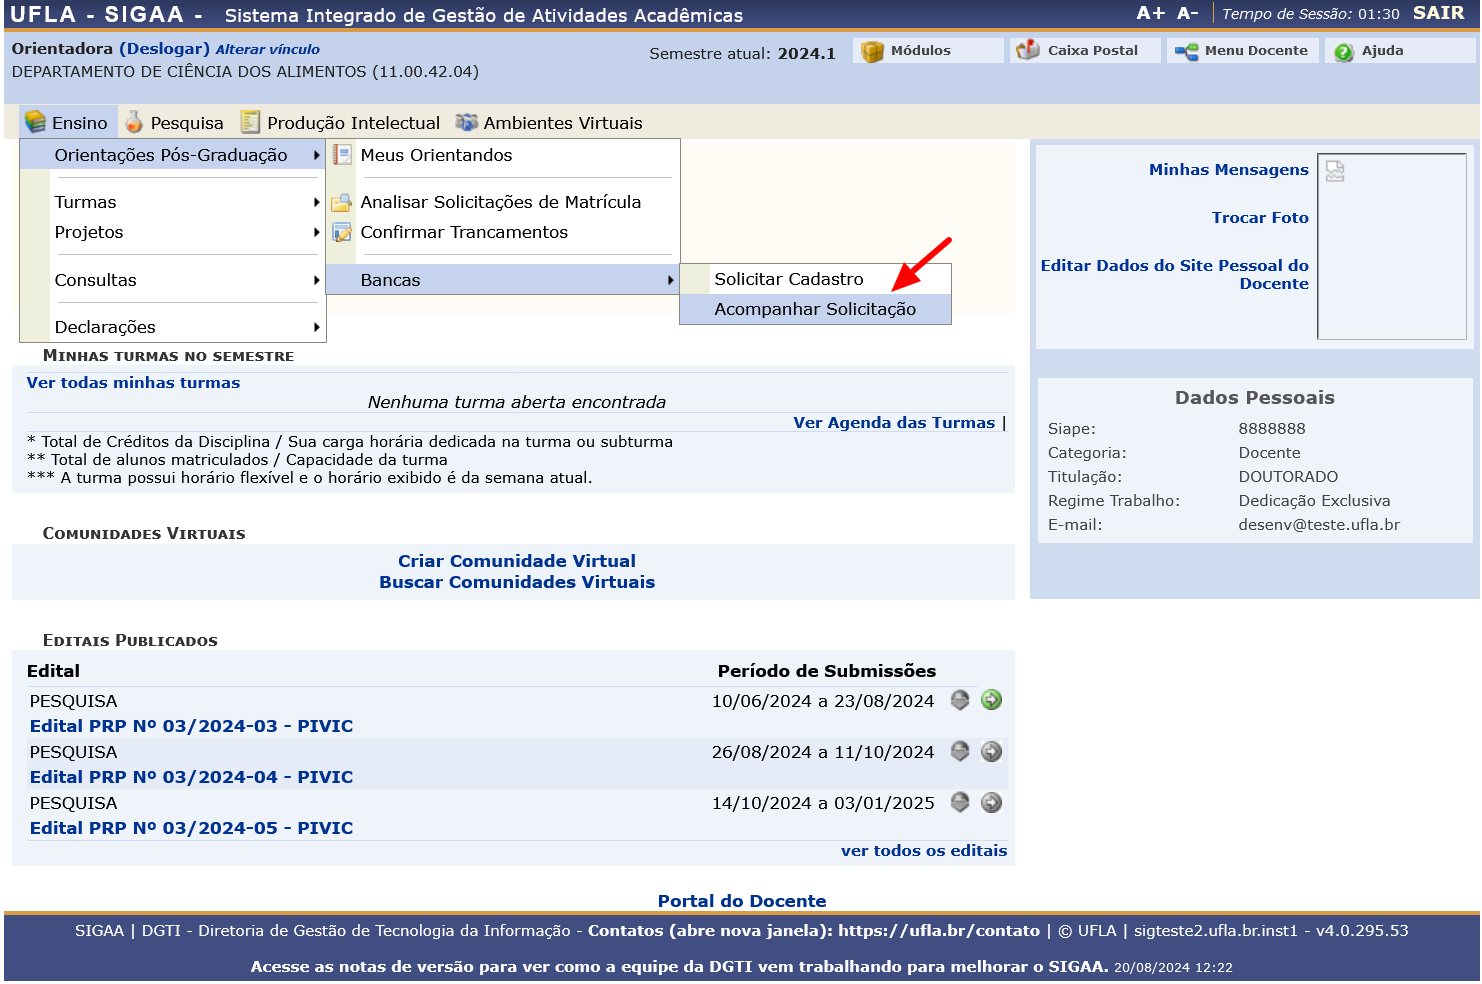Click arrow beside Projetos

[316, 232]
